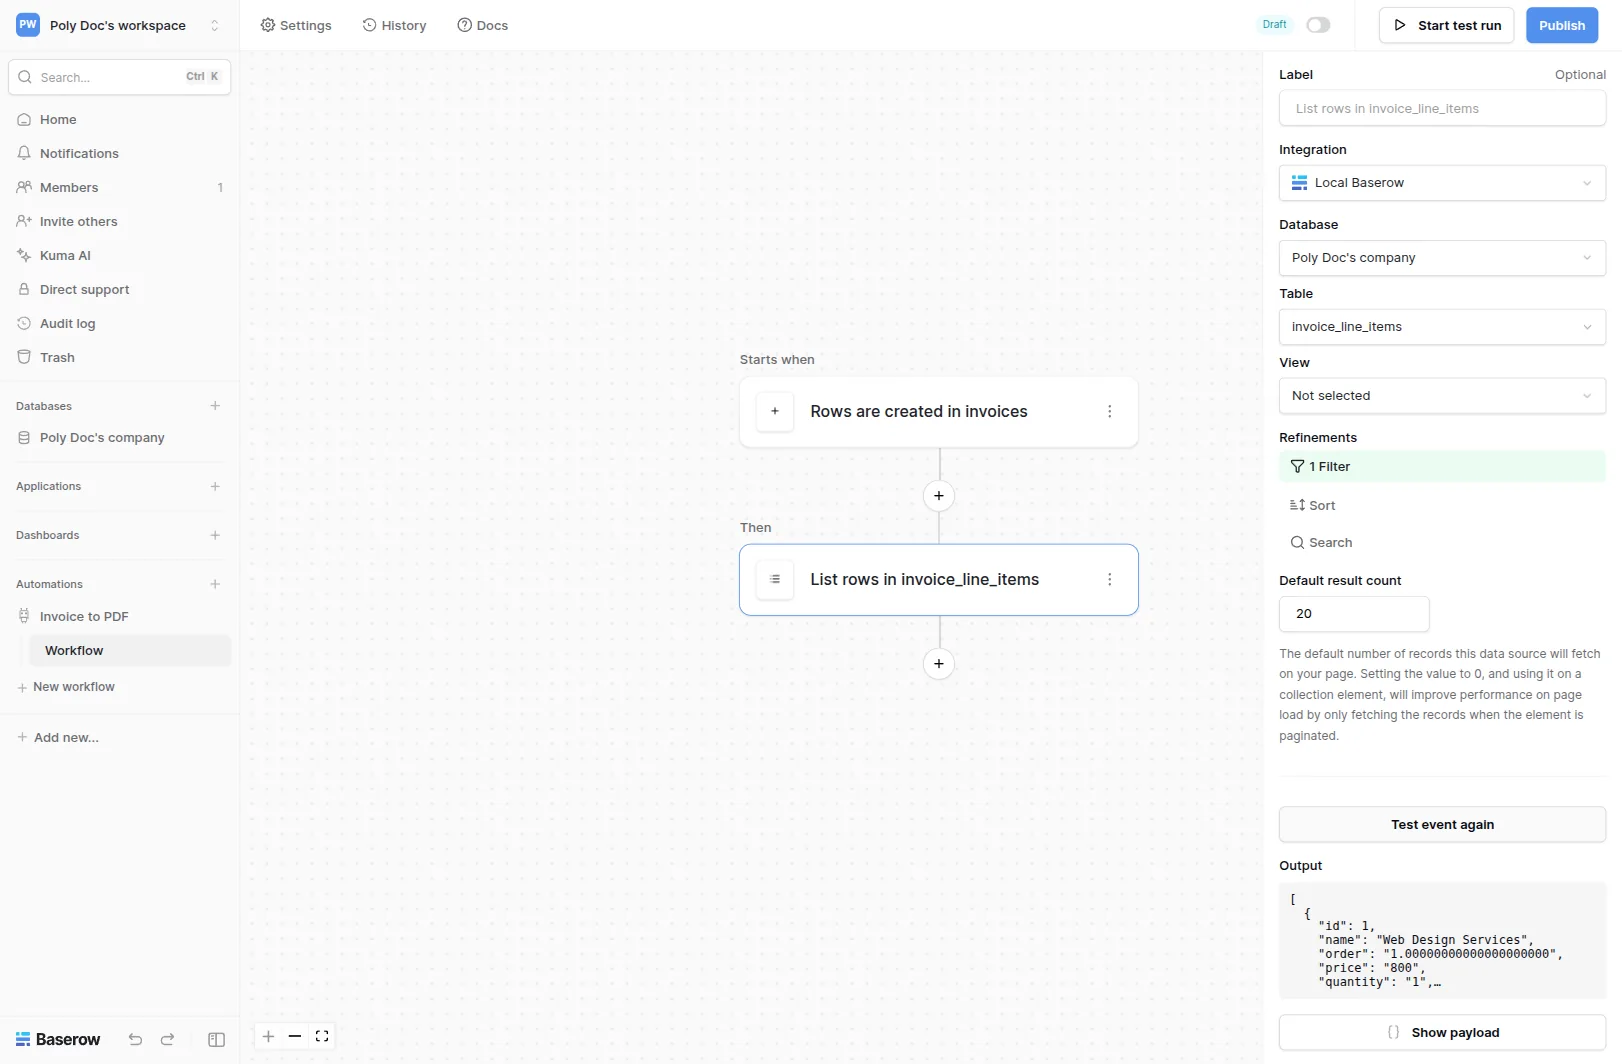
Task: Click the PW workspace avatar
Action: coord(28,25)
